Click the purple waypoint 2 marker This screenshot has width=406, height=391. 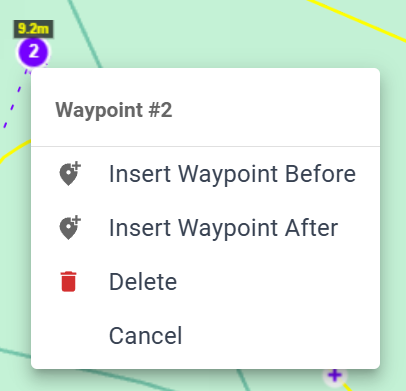tap(33, 52)
